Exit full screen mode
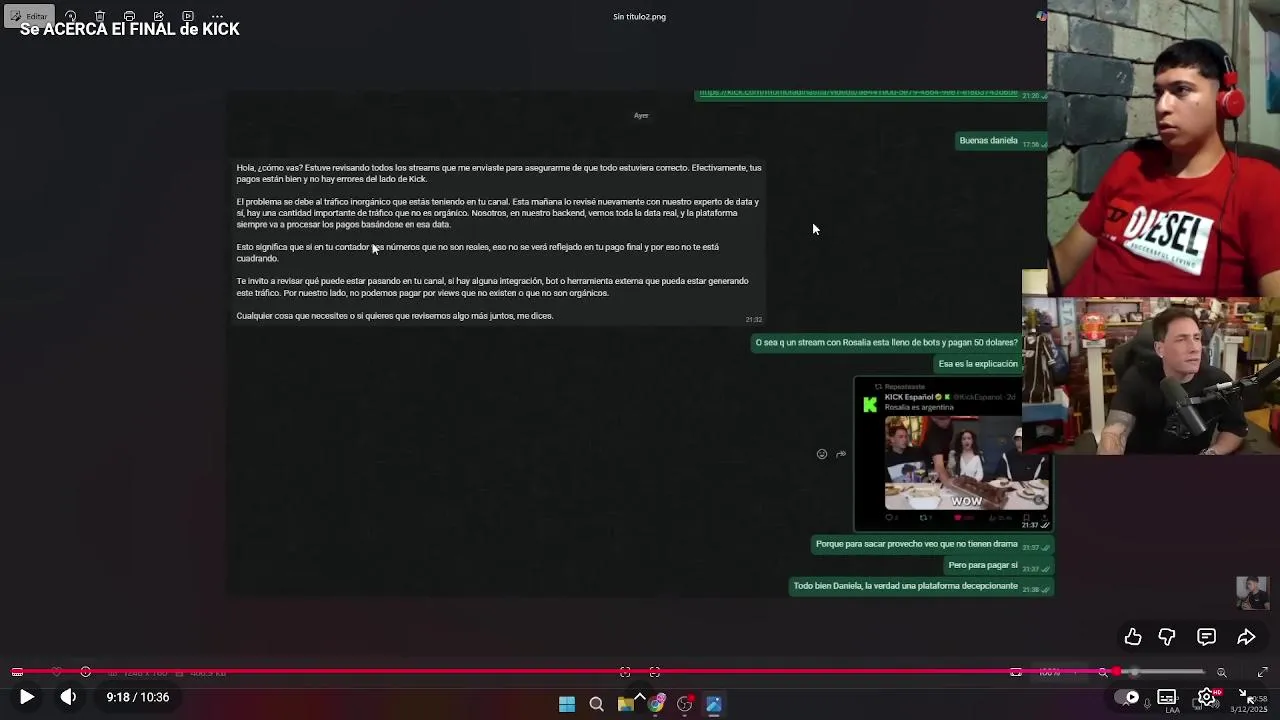Screen dimensions: 1280x720 (1246, 696)
